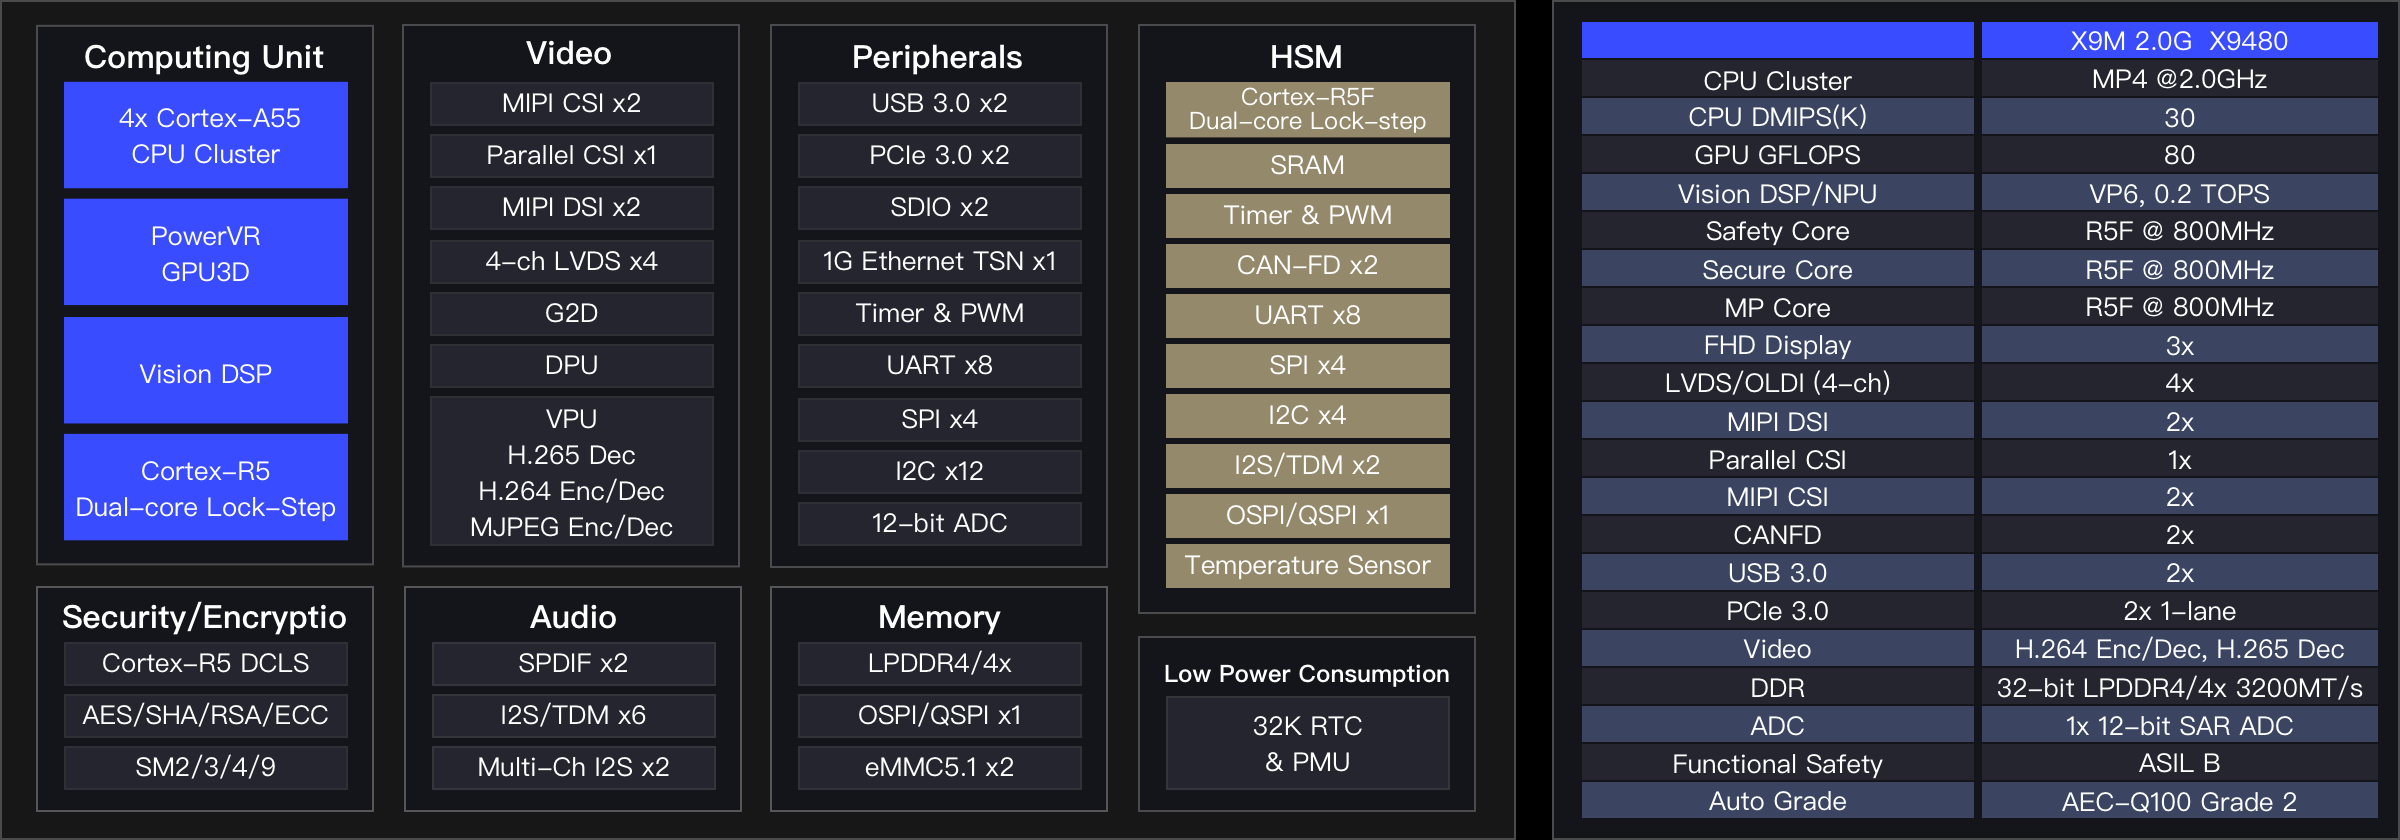Screen dimensions: 2400x840
Task: Click Multi-Ch I2S x2
Action: coord(573,767)
